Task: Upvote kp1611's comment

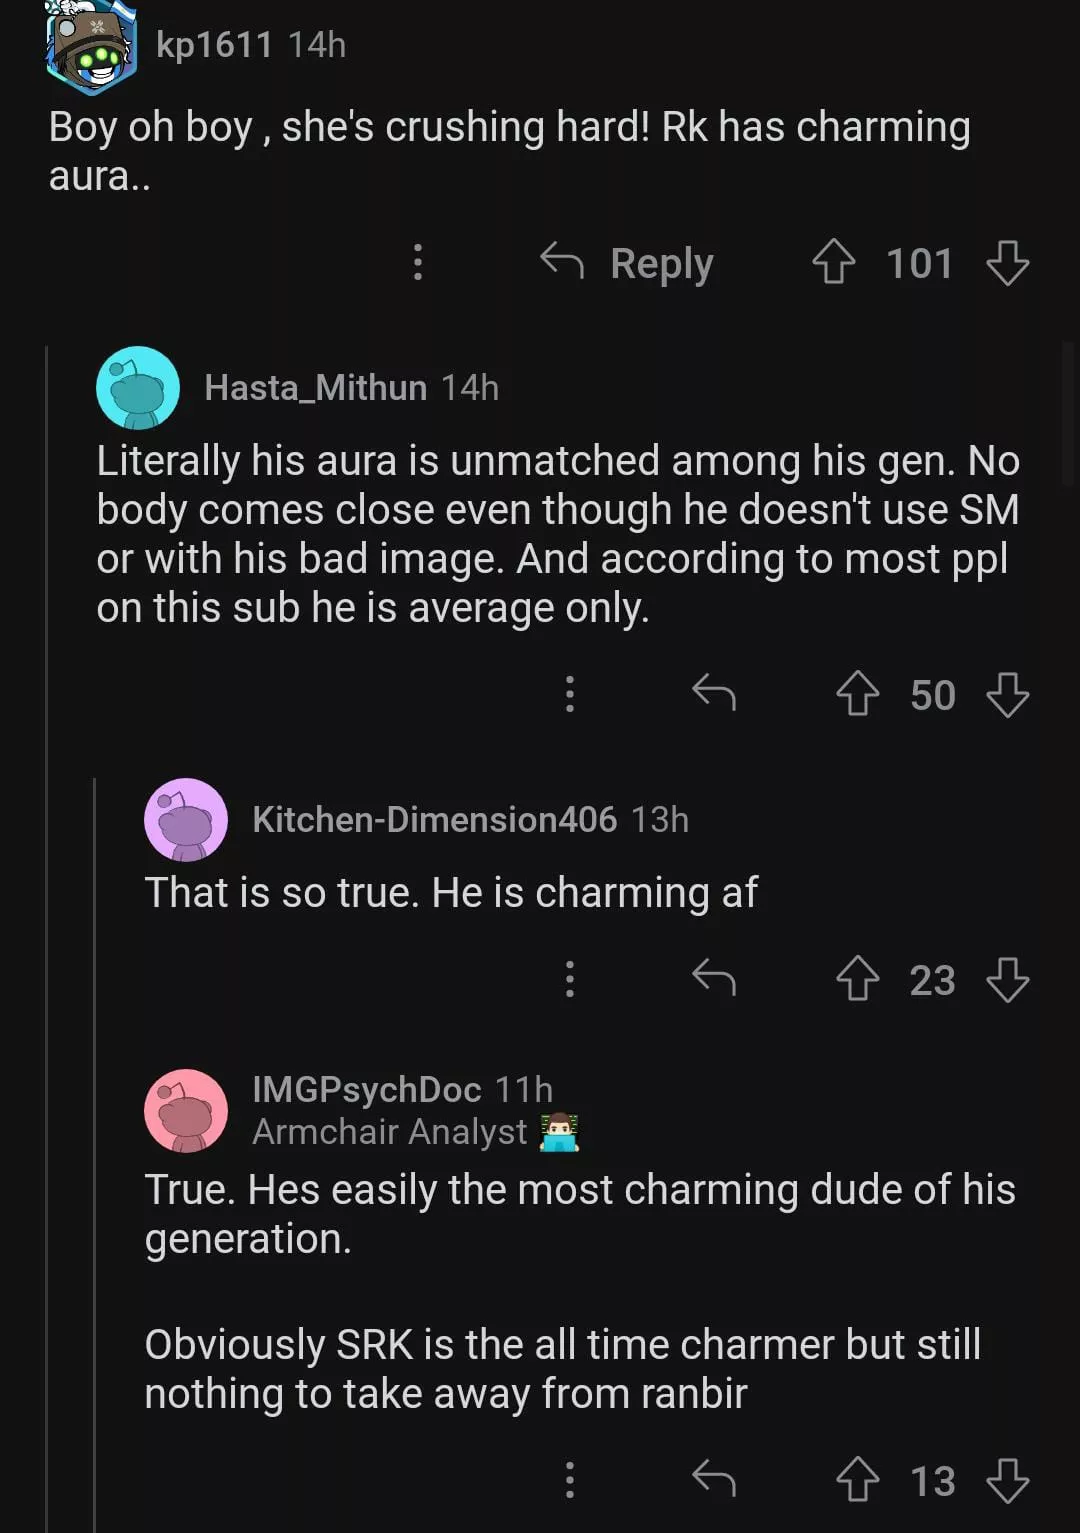Action: (x=833, y=263)
